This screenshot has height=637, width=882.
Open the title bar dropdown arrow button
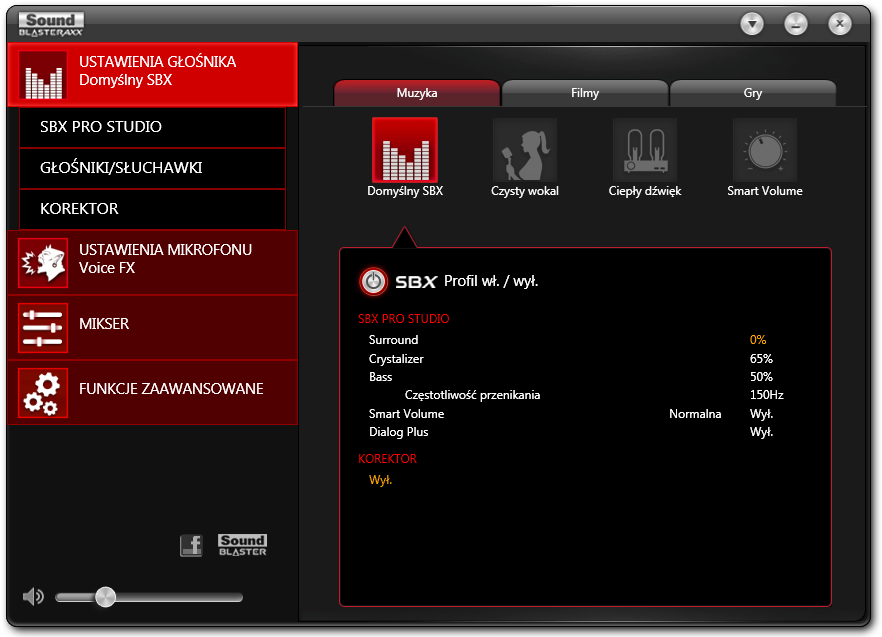tap(752, 24)
